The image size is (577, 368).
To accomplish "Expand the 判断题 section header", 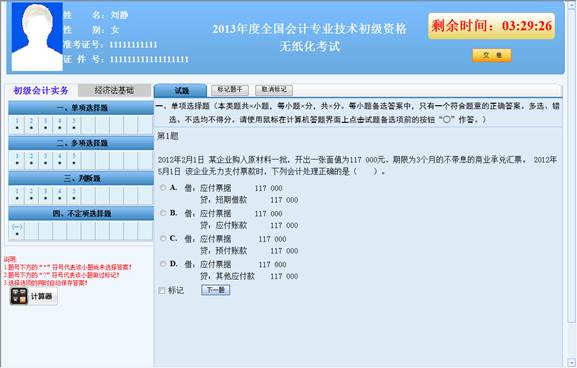I will (81, 178).
